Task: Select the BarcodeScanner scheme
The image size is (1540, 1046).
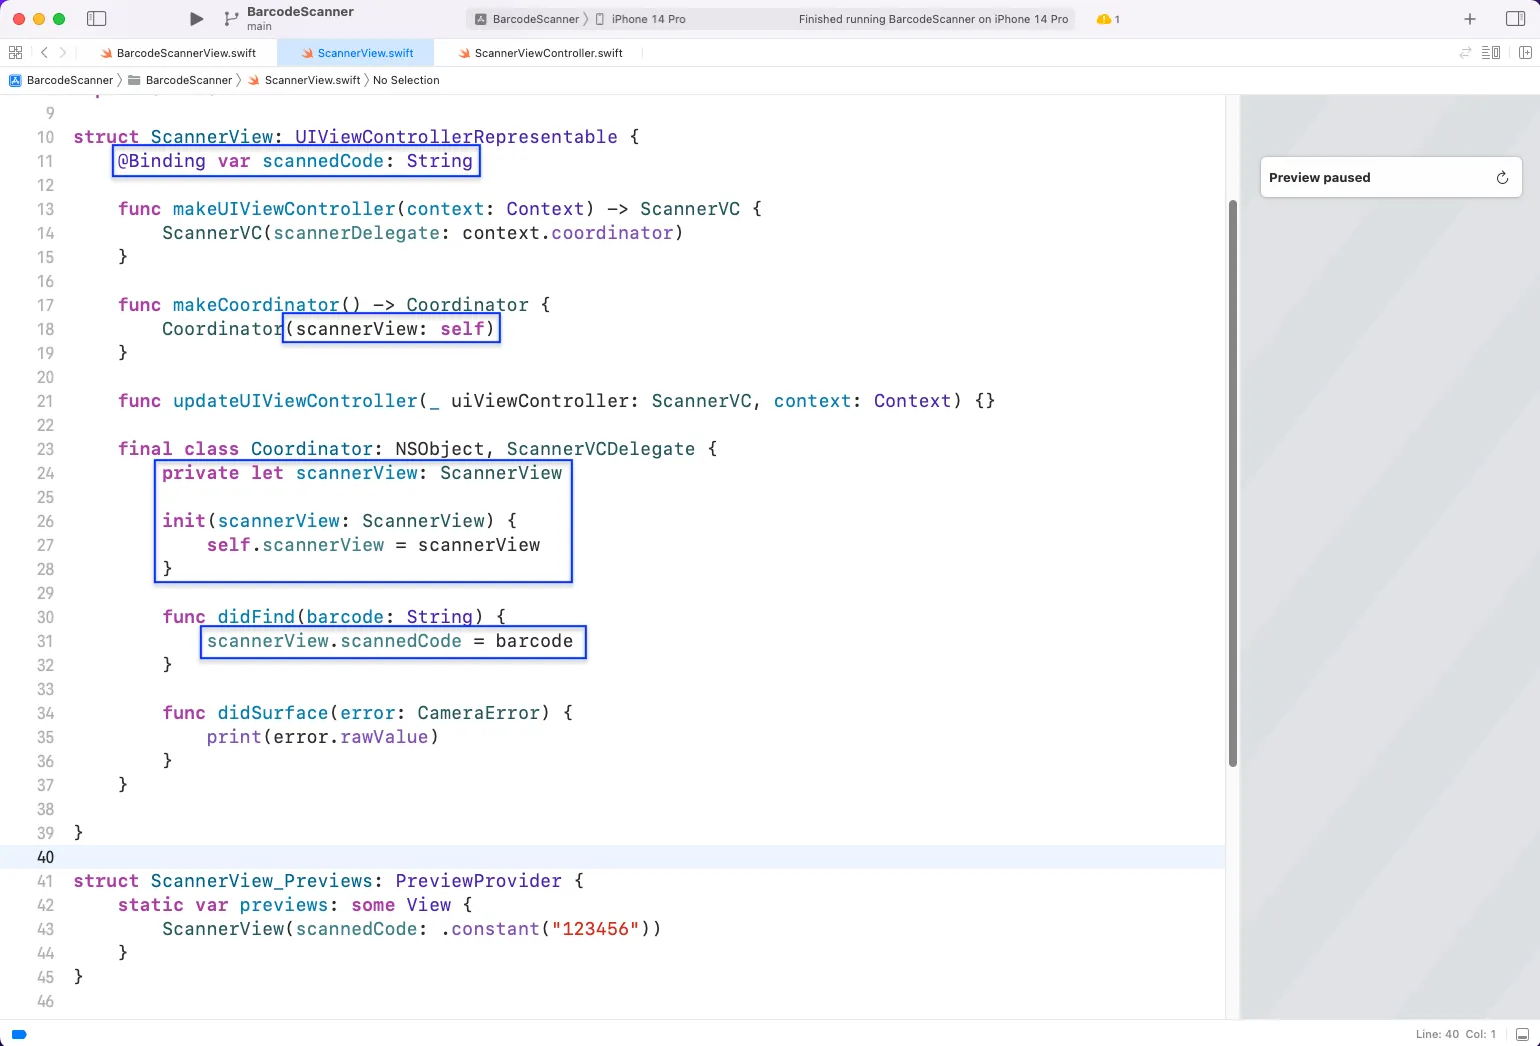Action: 528,19
